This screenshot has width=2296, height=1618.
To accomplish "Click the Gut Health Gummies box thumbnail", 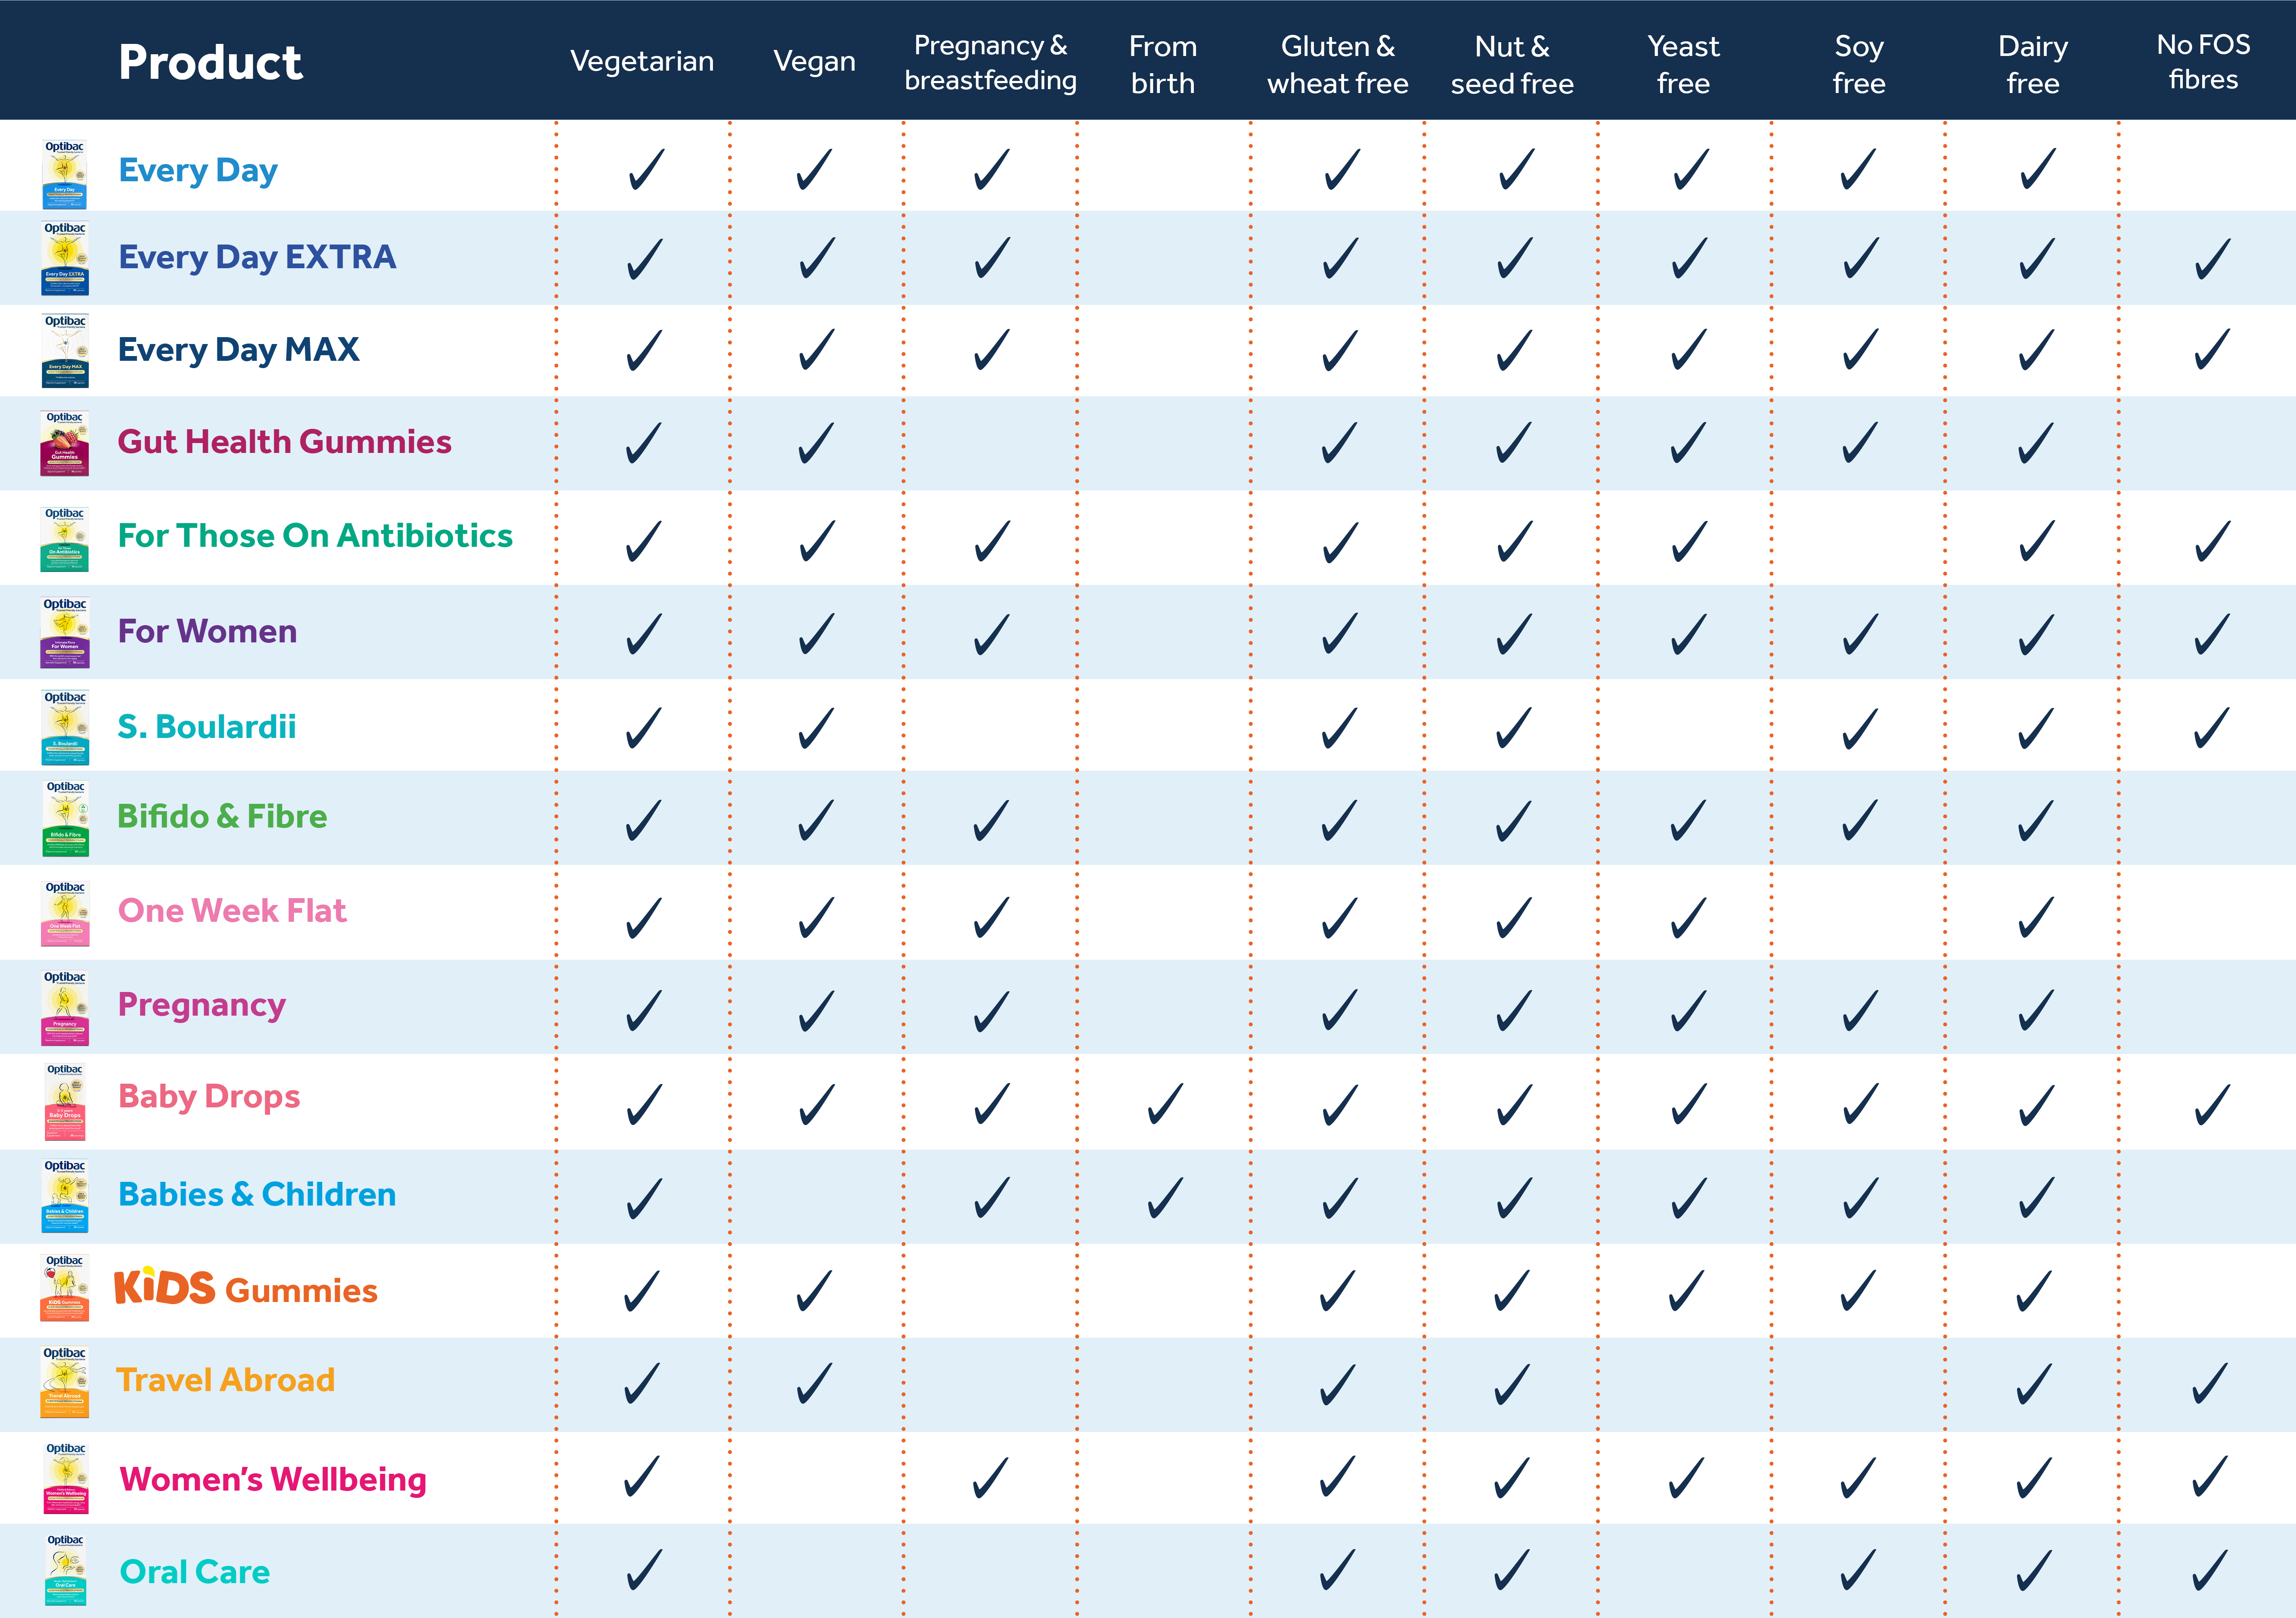I will pos(64,443).
